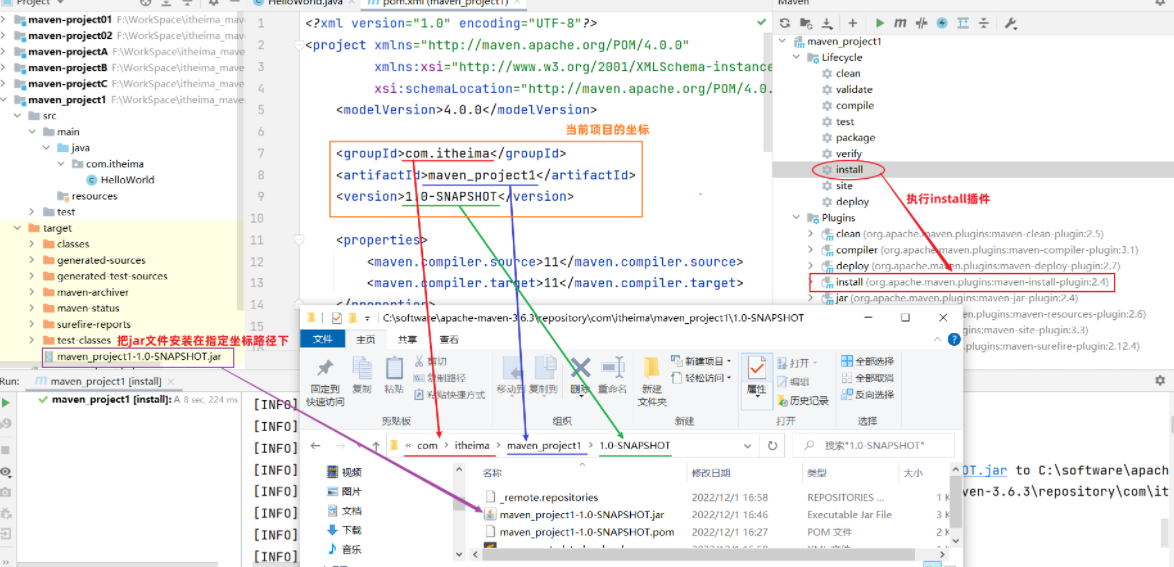Click 全部取消 button in Explorer ribbon

tap(868, 378)
